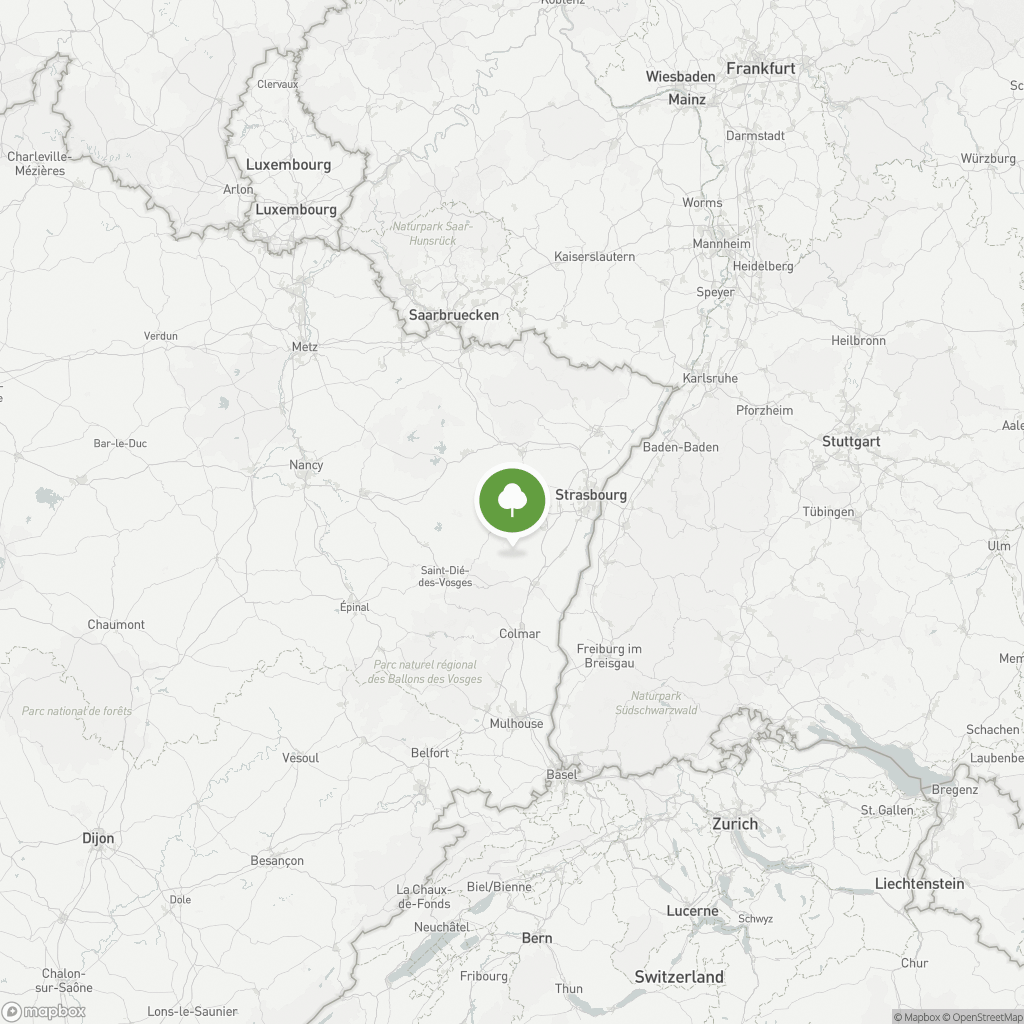Select the Zurich city label
Viewport: 1024px width, 1024px height.
click(x=735, y=824)
